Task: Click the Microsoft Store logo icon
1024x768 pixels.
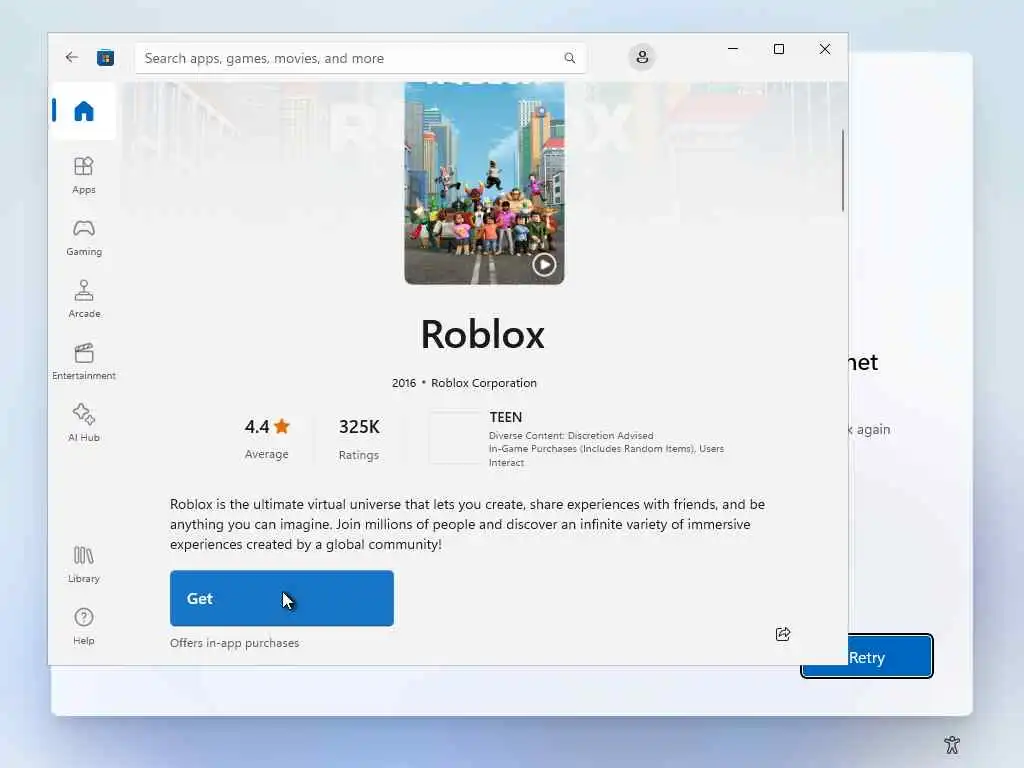Action: tap(105, 57)
